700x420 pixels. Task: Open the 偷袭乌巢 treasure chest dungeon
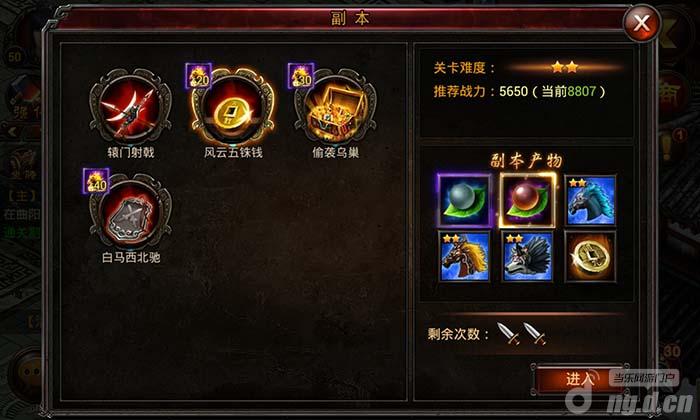click(x=335, y=105)
